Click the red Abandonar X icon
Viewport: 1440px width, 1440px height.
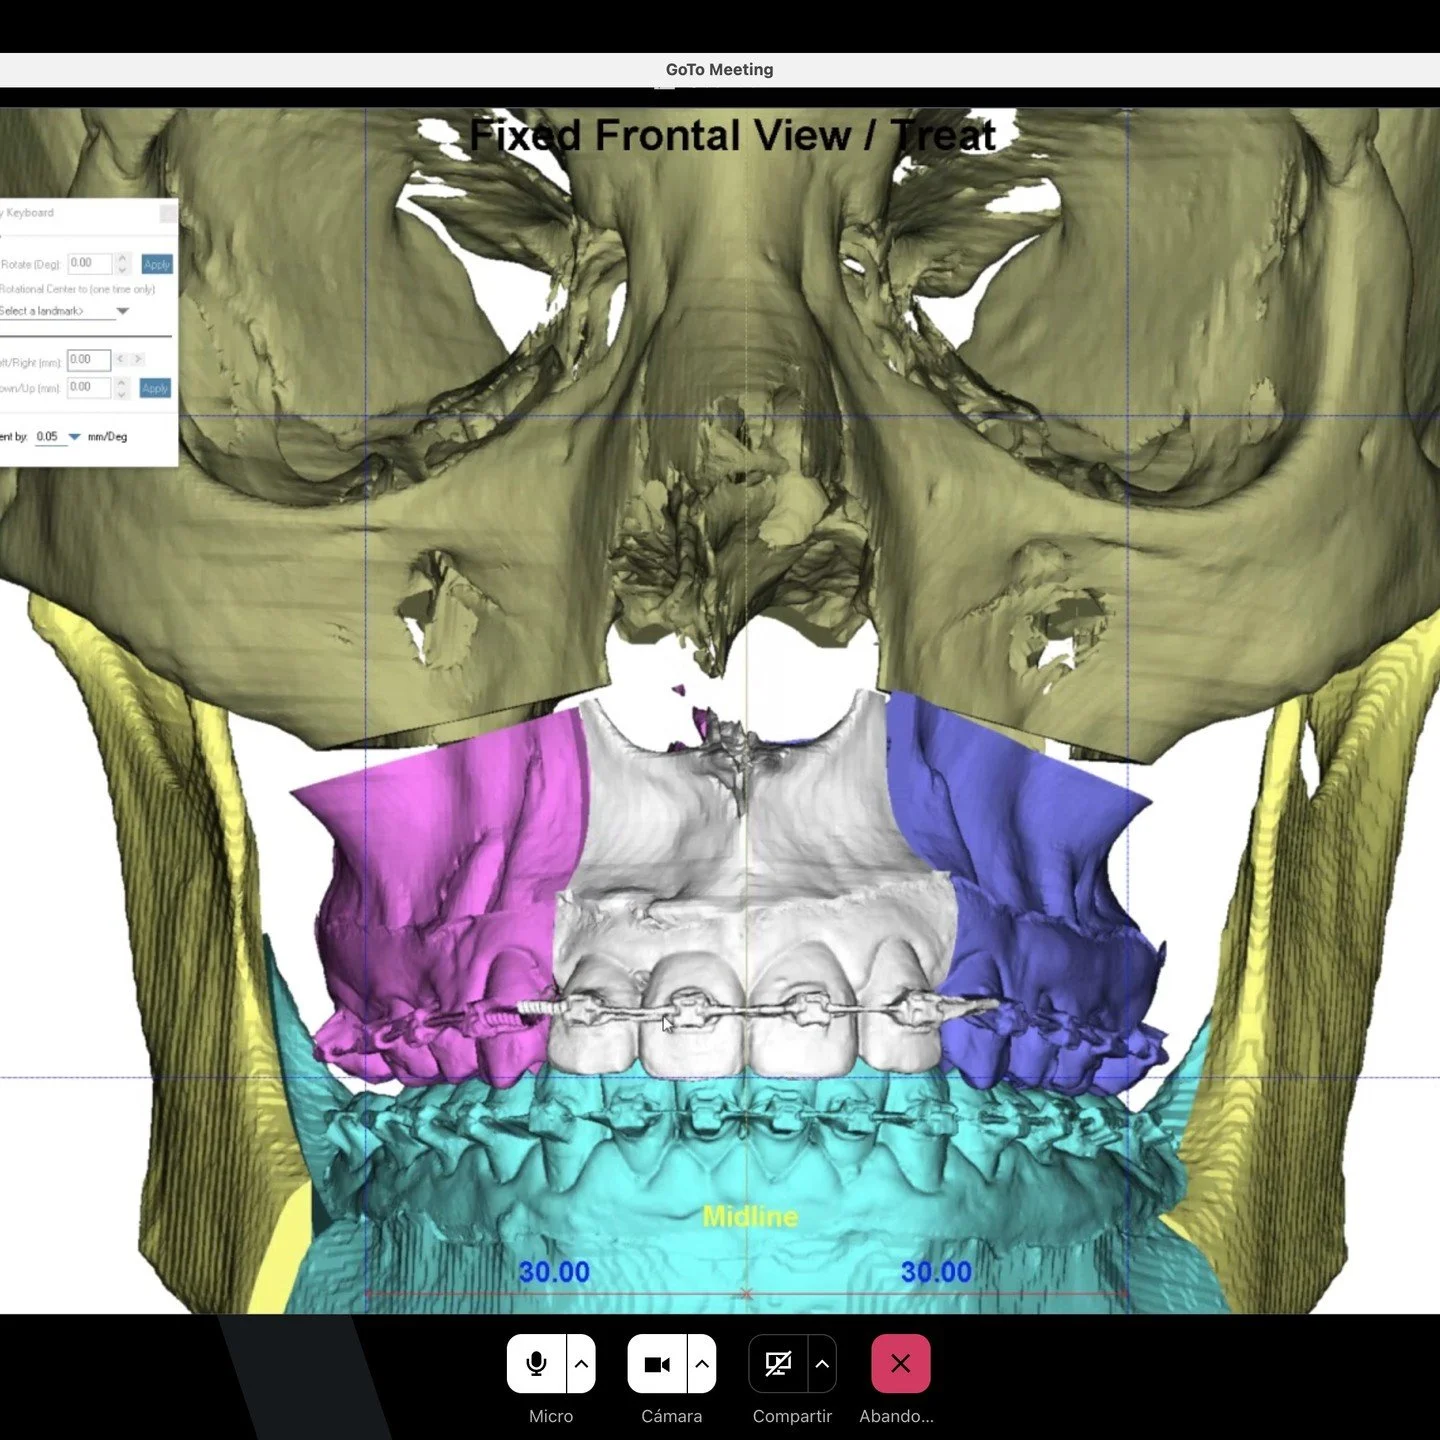coord(899,1362)
